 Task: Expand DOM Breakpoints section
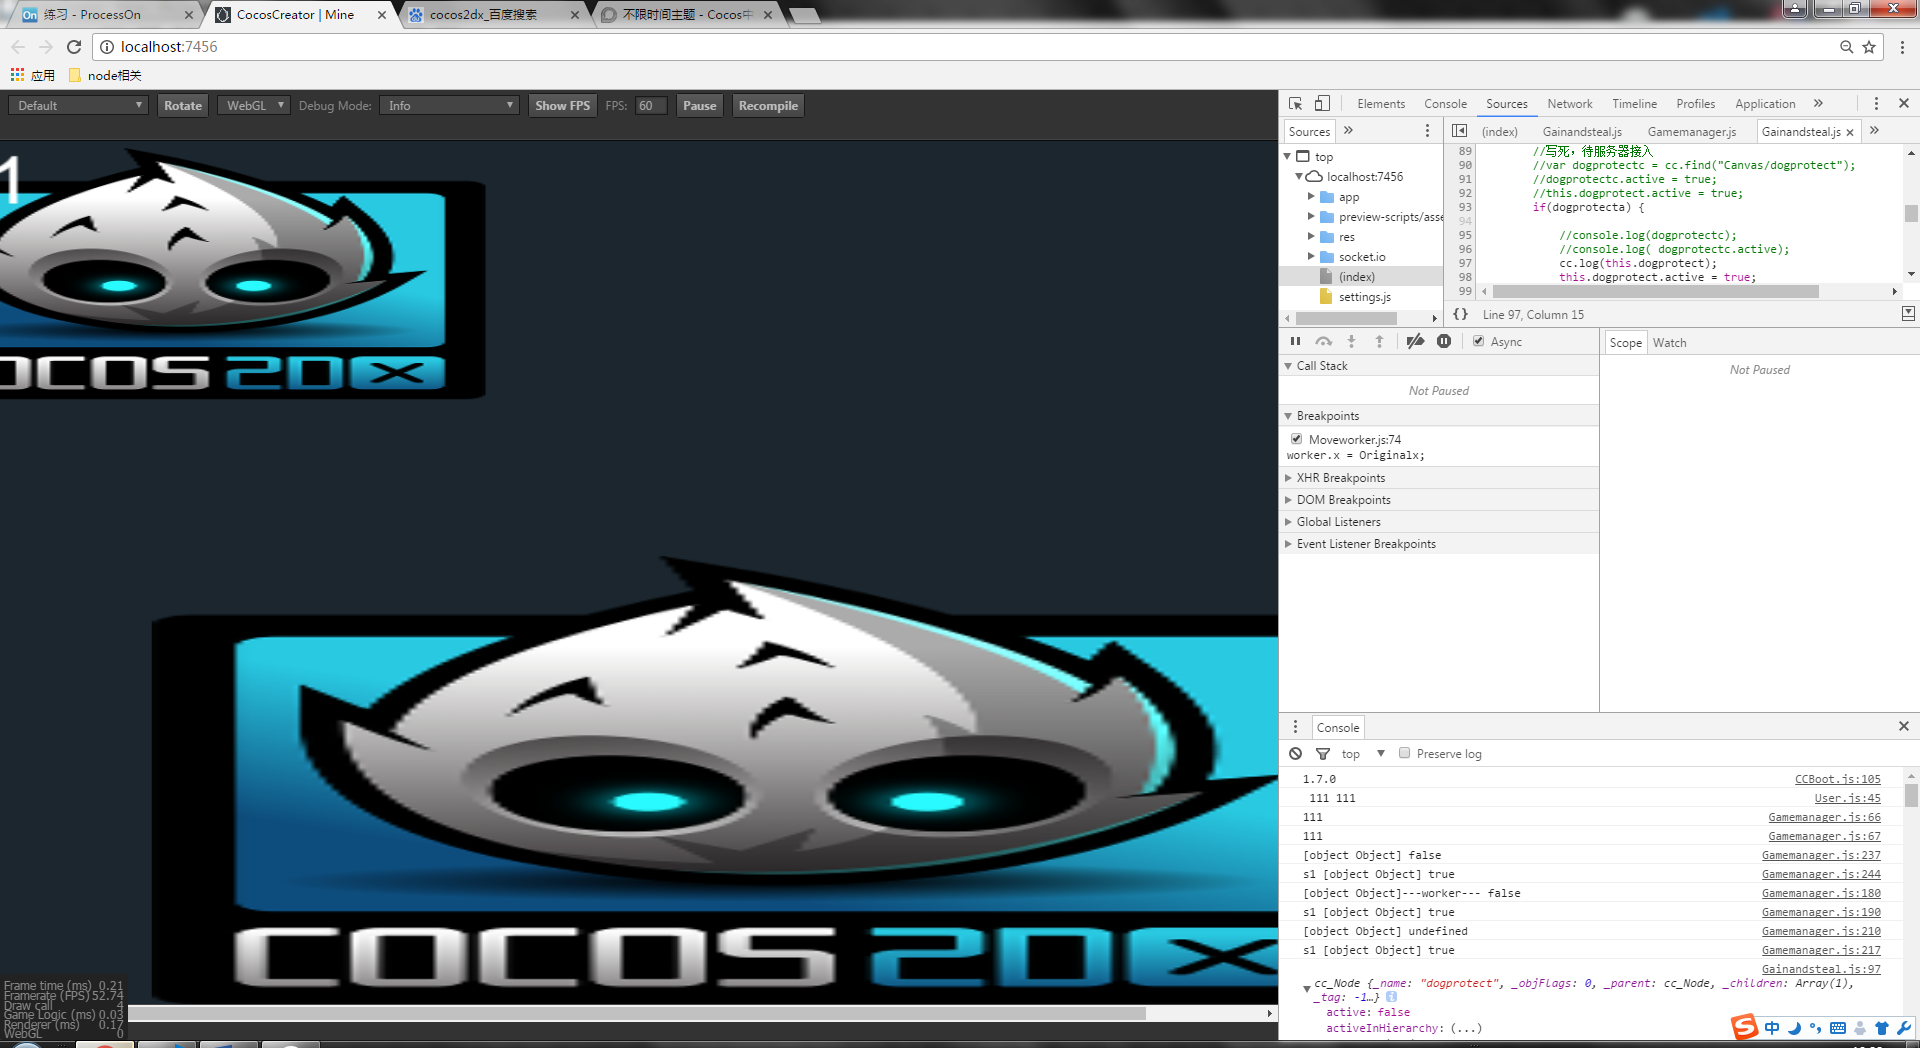point(1439,500)
